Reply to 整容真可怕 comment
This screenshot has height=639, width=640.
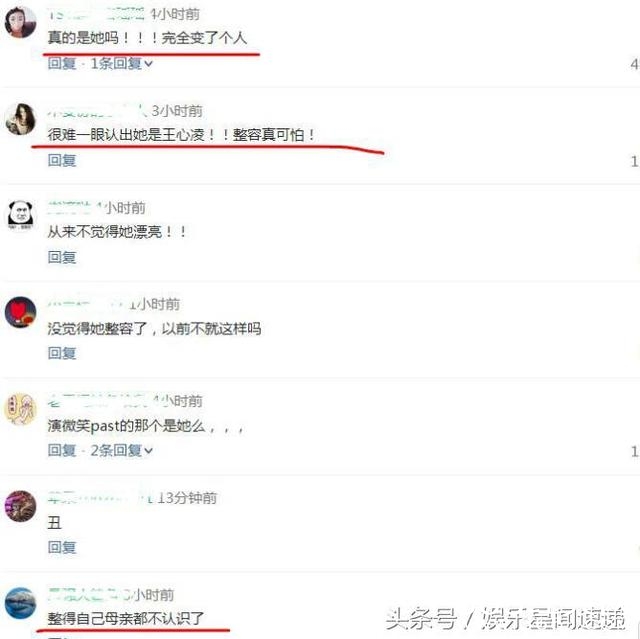pyautogui.click(x=62, y=160)
